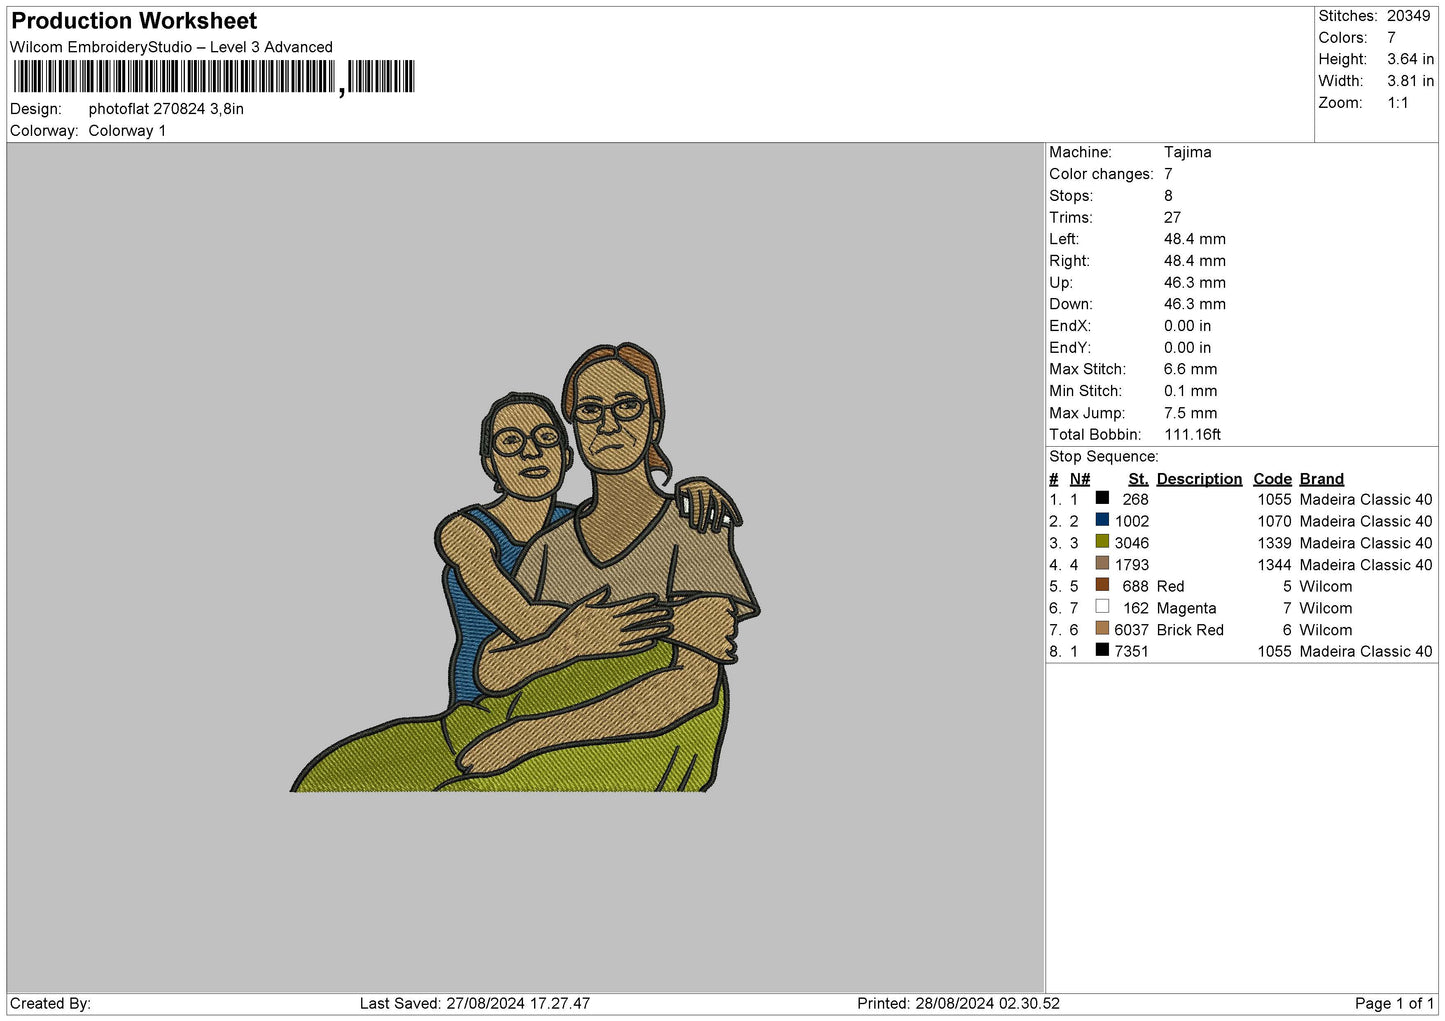Click the black swatch in stop 1
The width and height of the screenshot is (1445, 1021).
click(x=1102, y=498)
